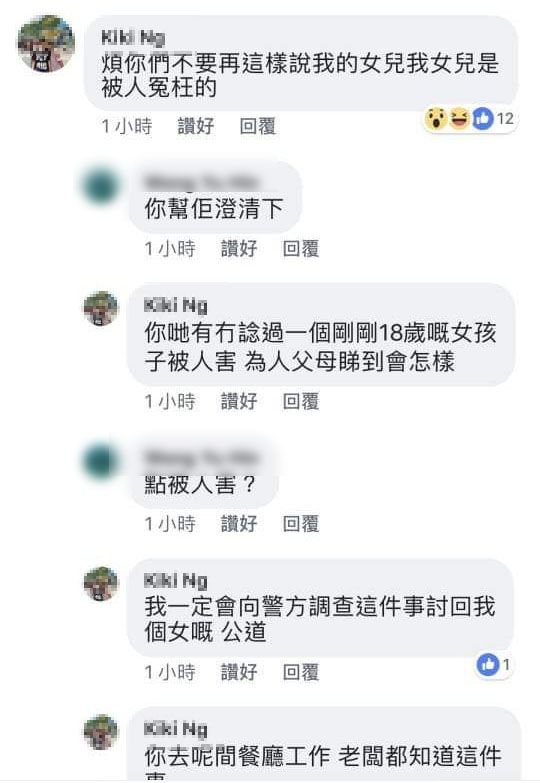Image resolution: width=540 pixels, height=783 pixels.
Task: Open commenter name above 我一定會向警方 comment
Action: point(175,581)
